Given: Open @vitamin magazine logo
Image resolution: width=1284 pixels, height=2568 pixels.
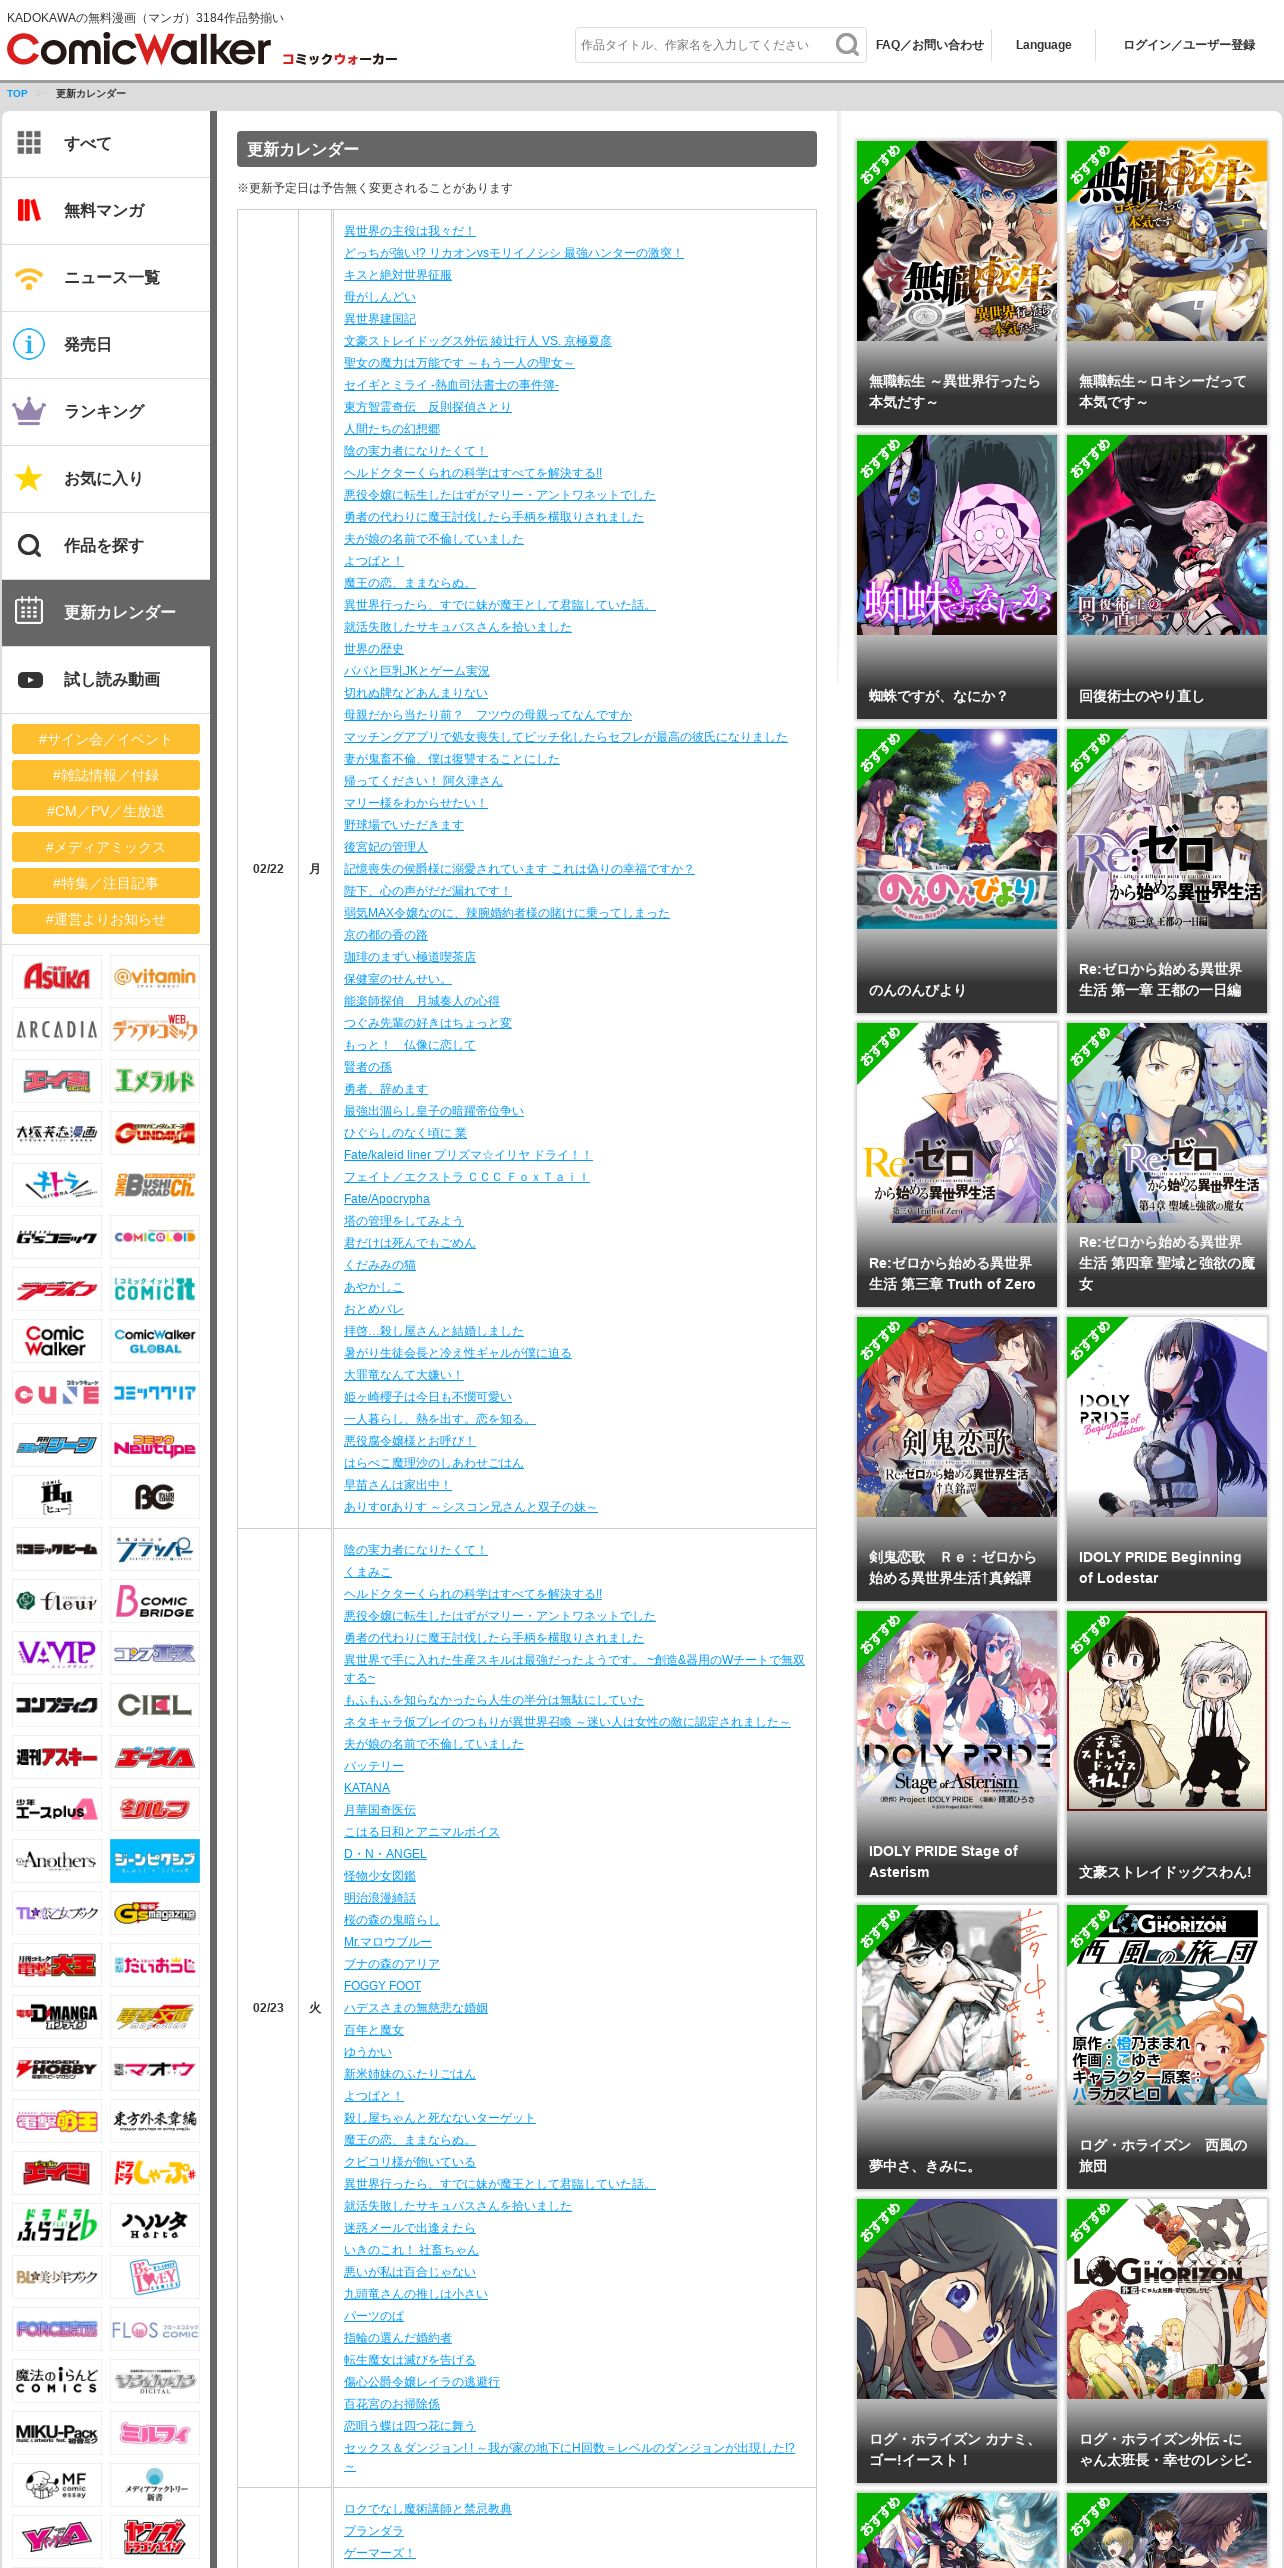Looking at the screenshot, I should tap(155, 977).
